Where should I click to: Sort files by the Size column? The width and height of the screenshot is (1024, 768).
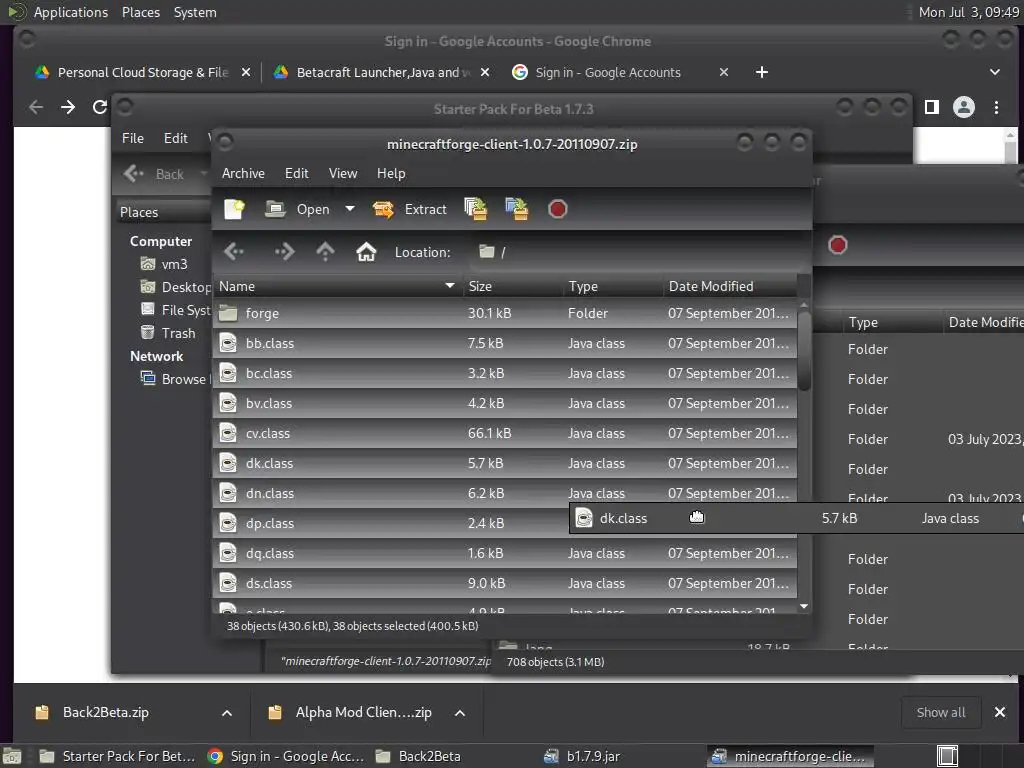coord(513,286)
